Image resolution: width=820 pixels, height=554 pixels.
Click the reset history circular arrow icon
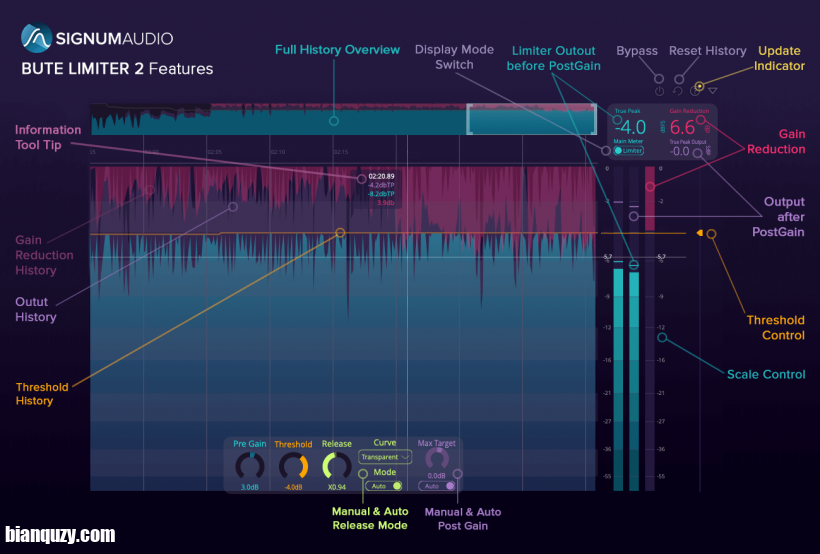[677, 91]
